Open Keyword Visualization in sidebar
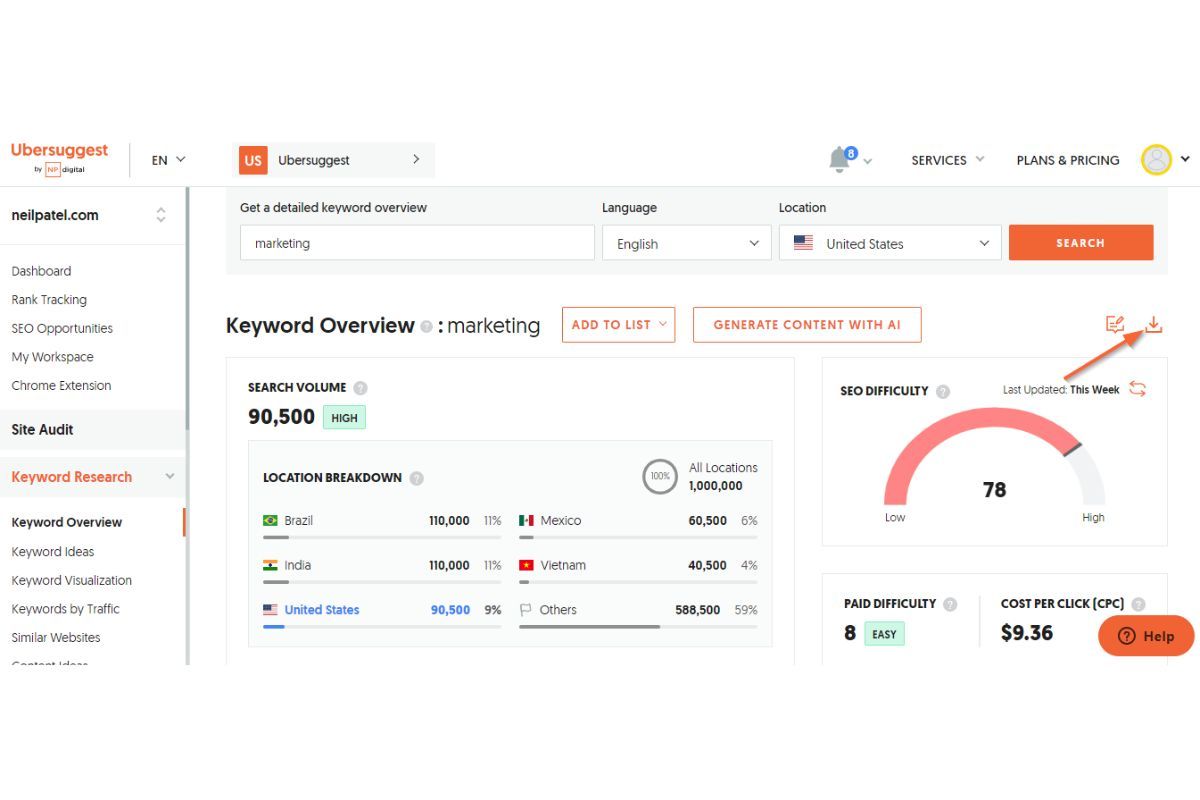 [72, 581]
